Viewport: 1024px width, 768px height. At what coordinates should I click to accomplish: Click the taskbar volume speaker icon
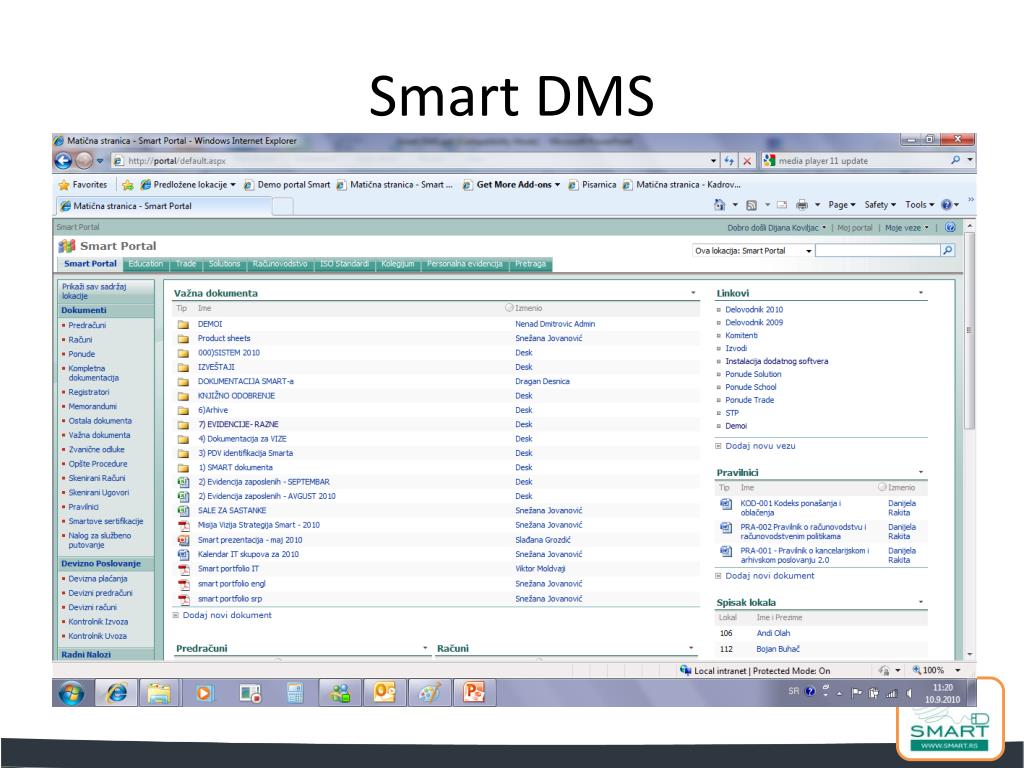pyautogui.click(x=909, y=694)
